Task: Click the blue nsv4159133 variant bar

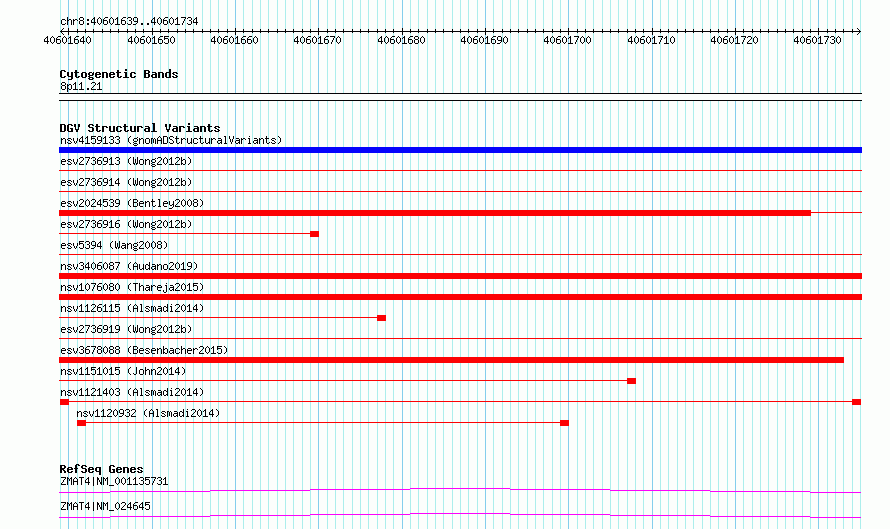Action: tap(460, 150)
